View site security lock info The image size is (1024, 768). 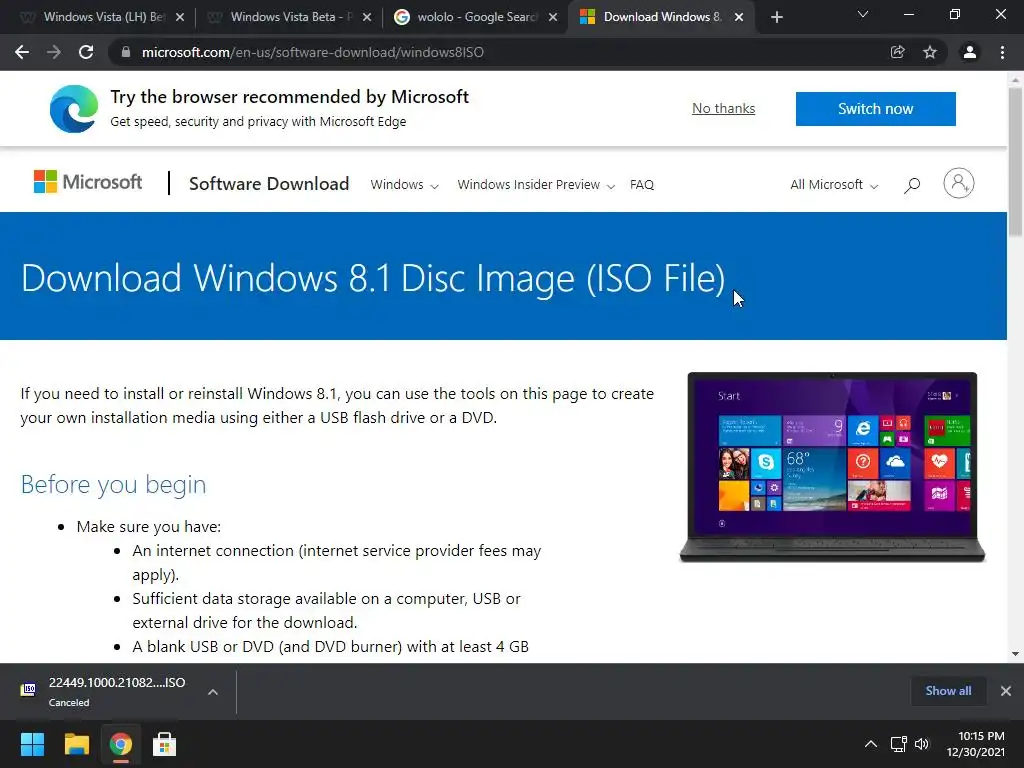(x=126, y=52)
